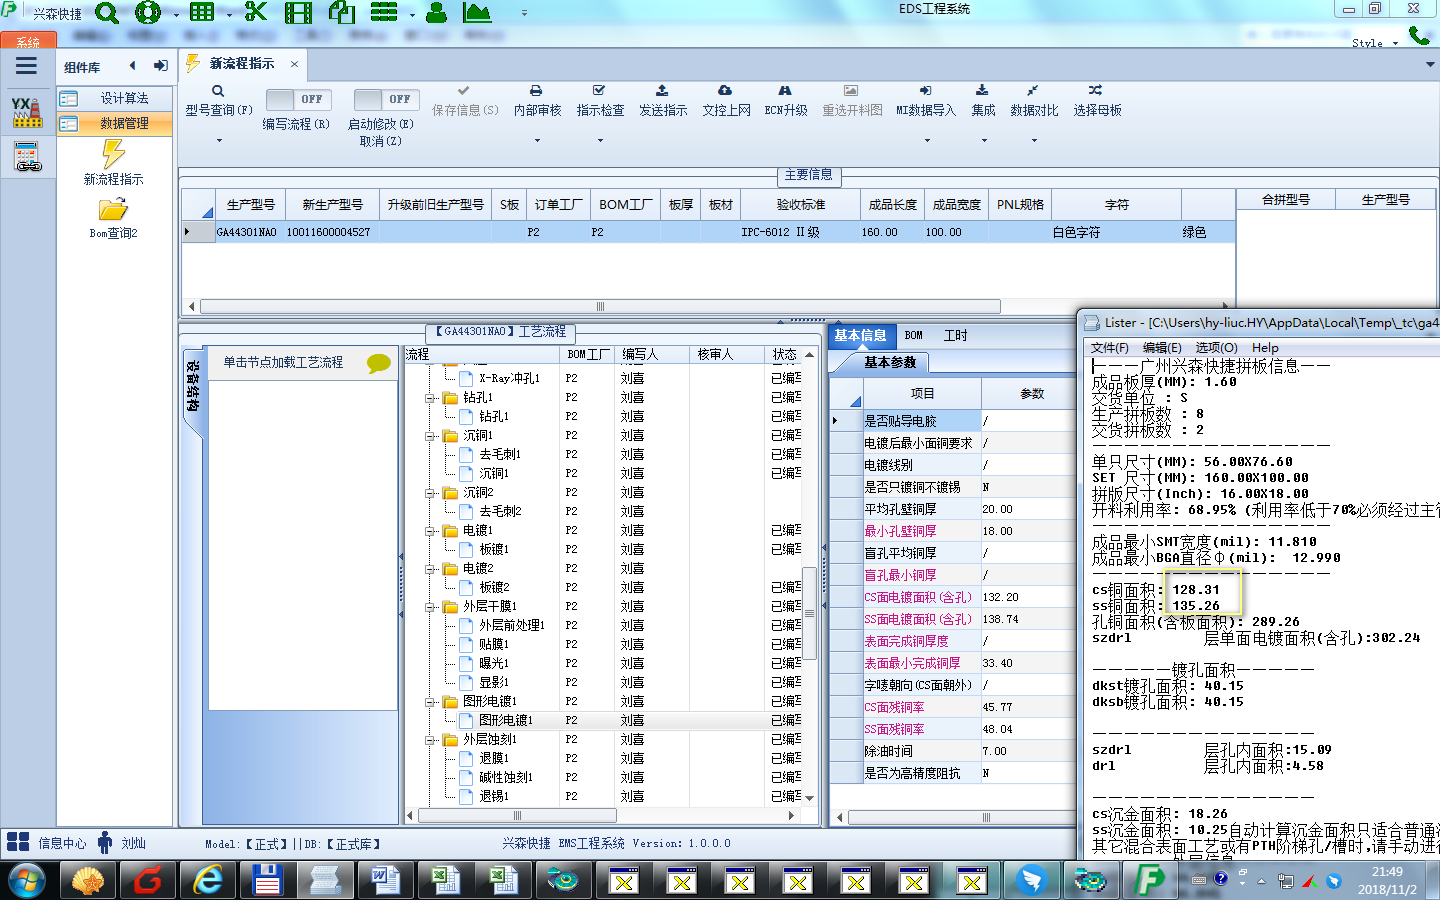Open 编辑(E) menu in Lister window
This screenshot has height=900, width=1440.
click(x=1162, y=348)
